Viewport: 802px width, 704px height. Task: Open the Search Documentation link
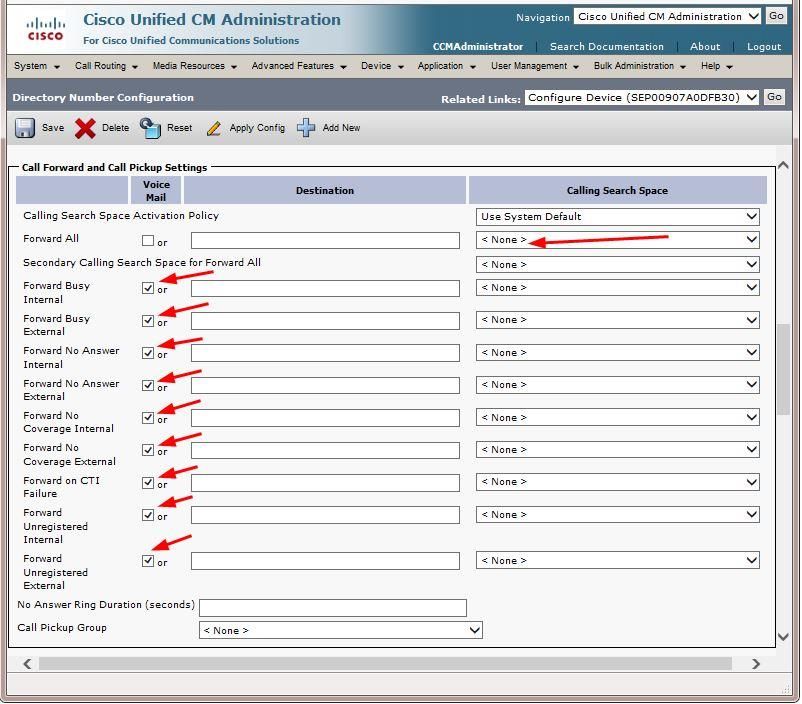click(607, 47)
